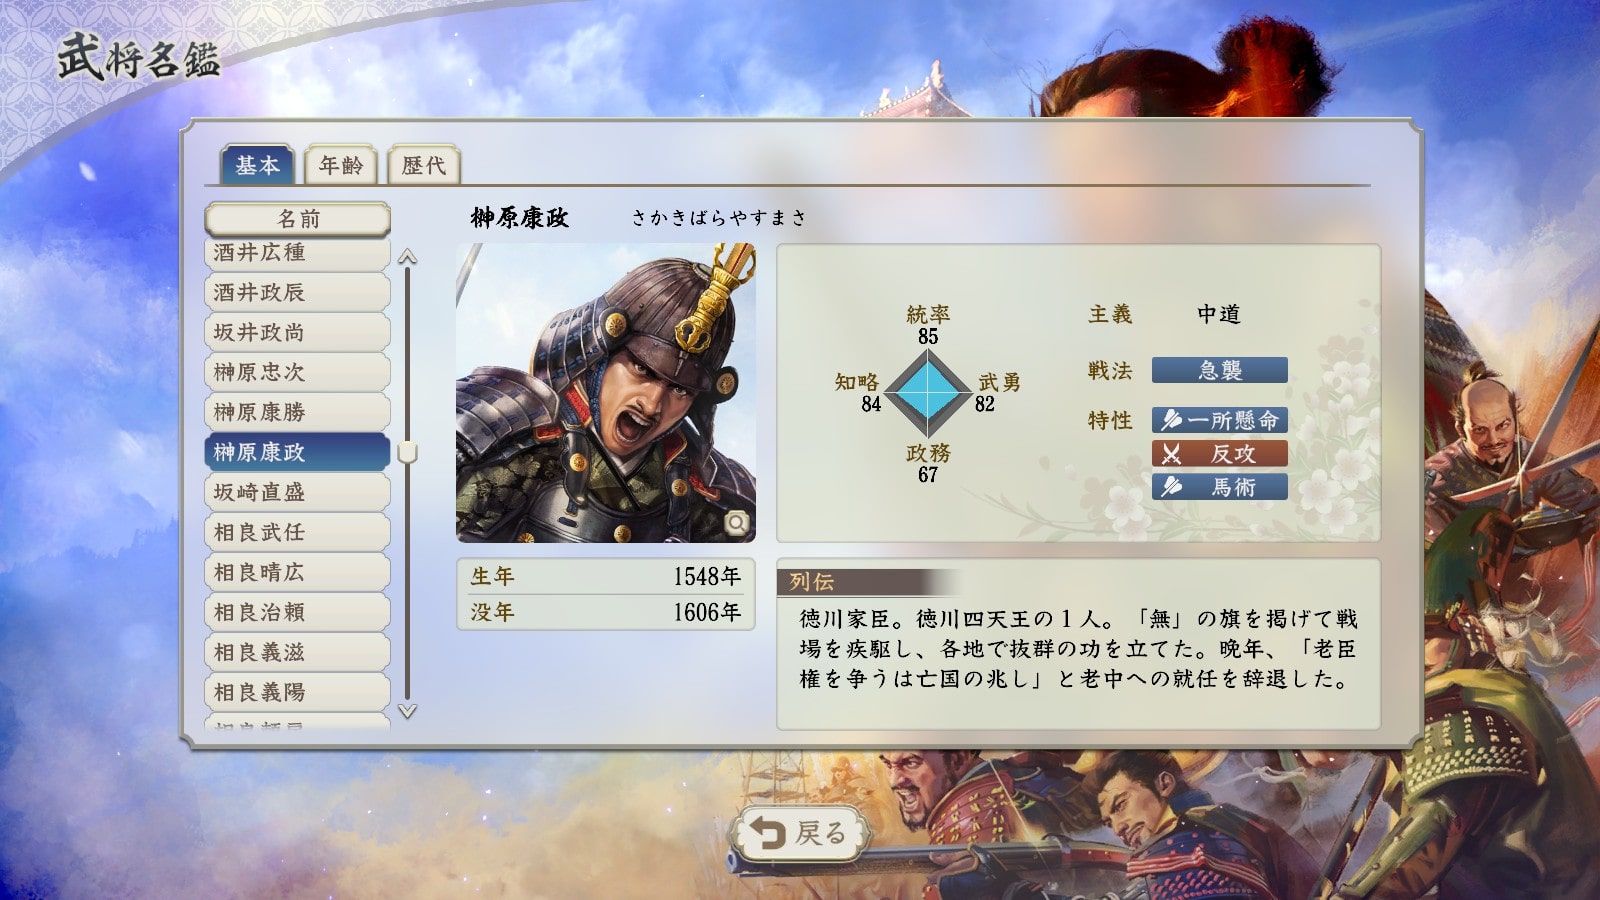Screen dimensions: 1600x900
Task: Choose 坂崎直盛 from the name list
Action: [298, 492]
